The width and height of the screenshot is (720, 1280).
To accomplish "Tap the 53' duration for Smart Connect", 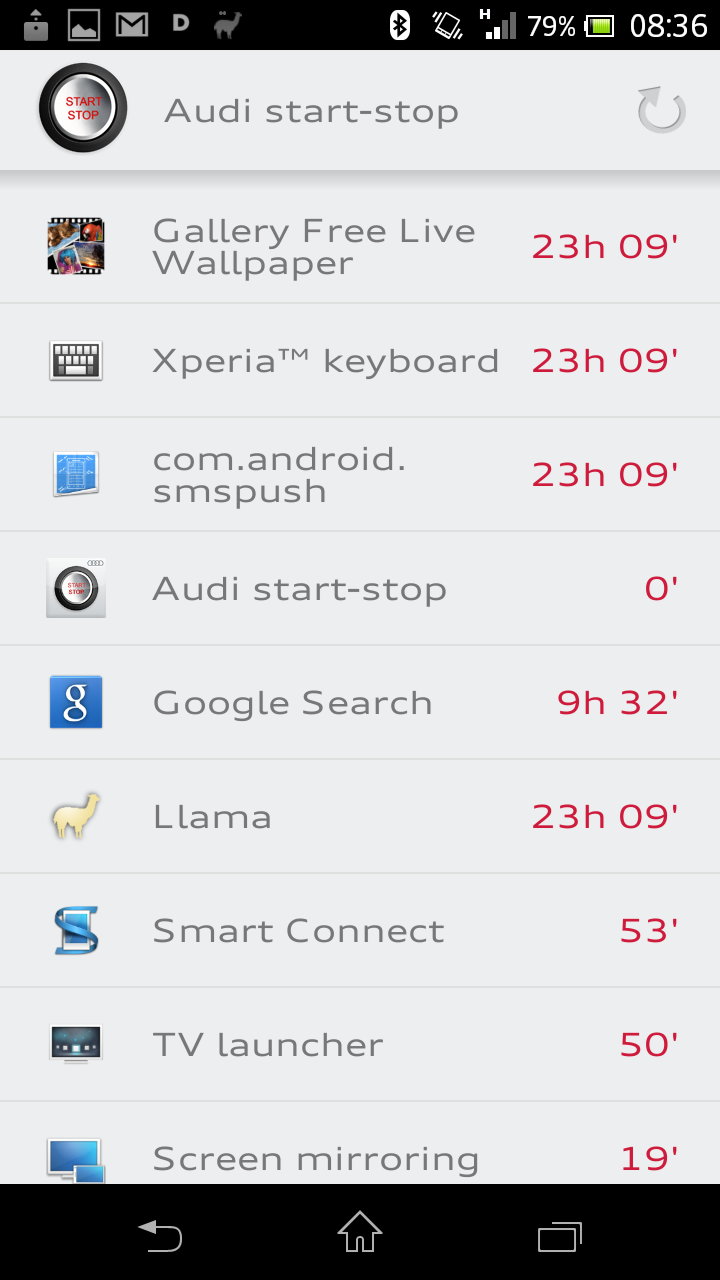I will (649, 931).
